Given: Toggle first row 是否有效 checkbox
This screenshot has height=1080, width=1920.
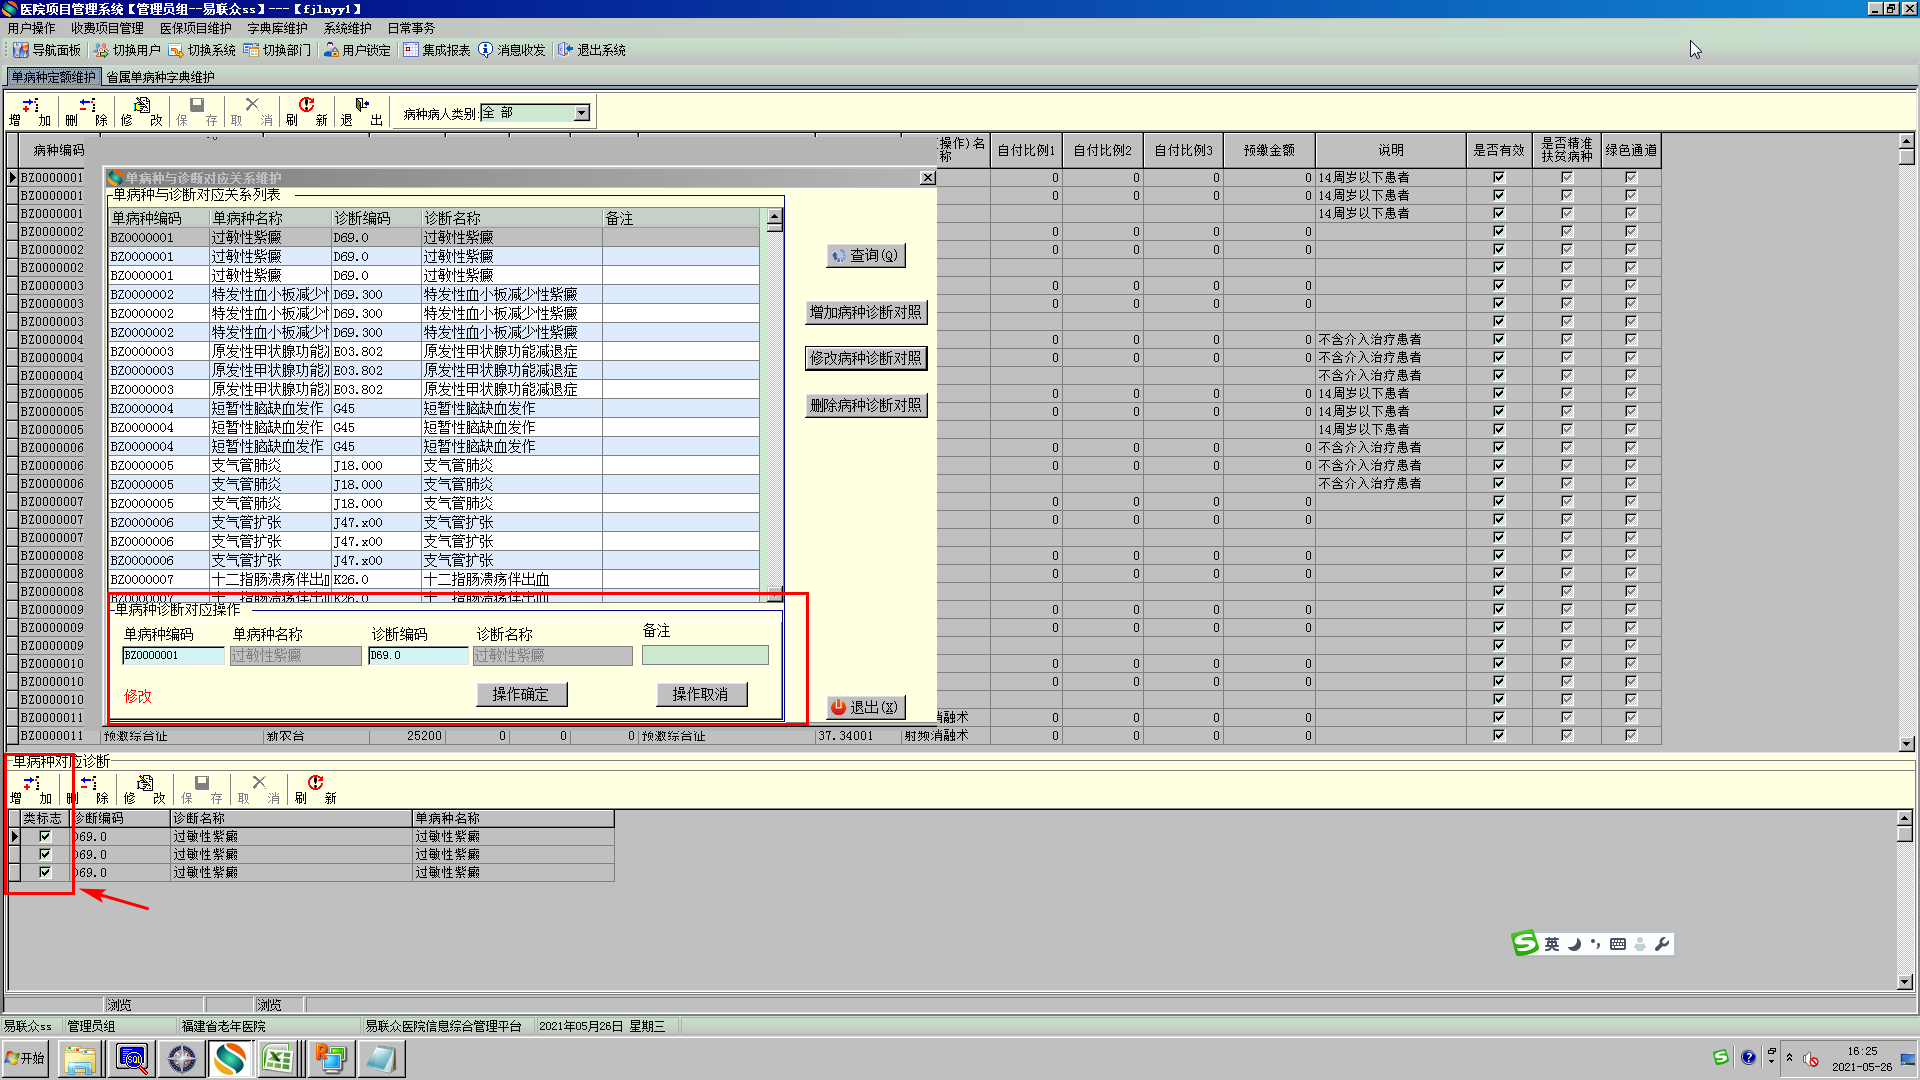Looking at the screenshot, I should click(1498, 177).
